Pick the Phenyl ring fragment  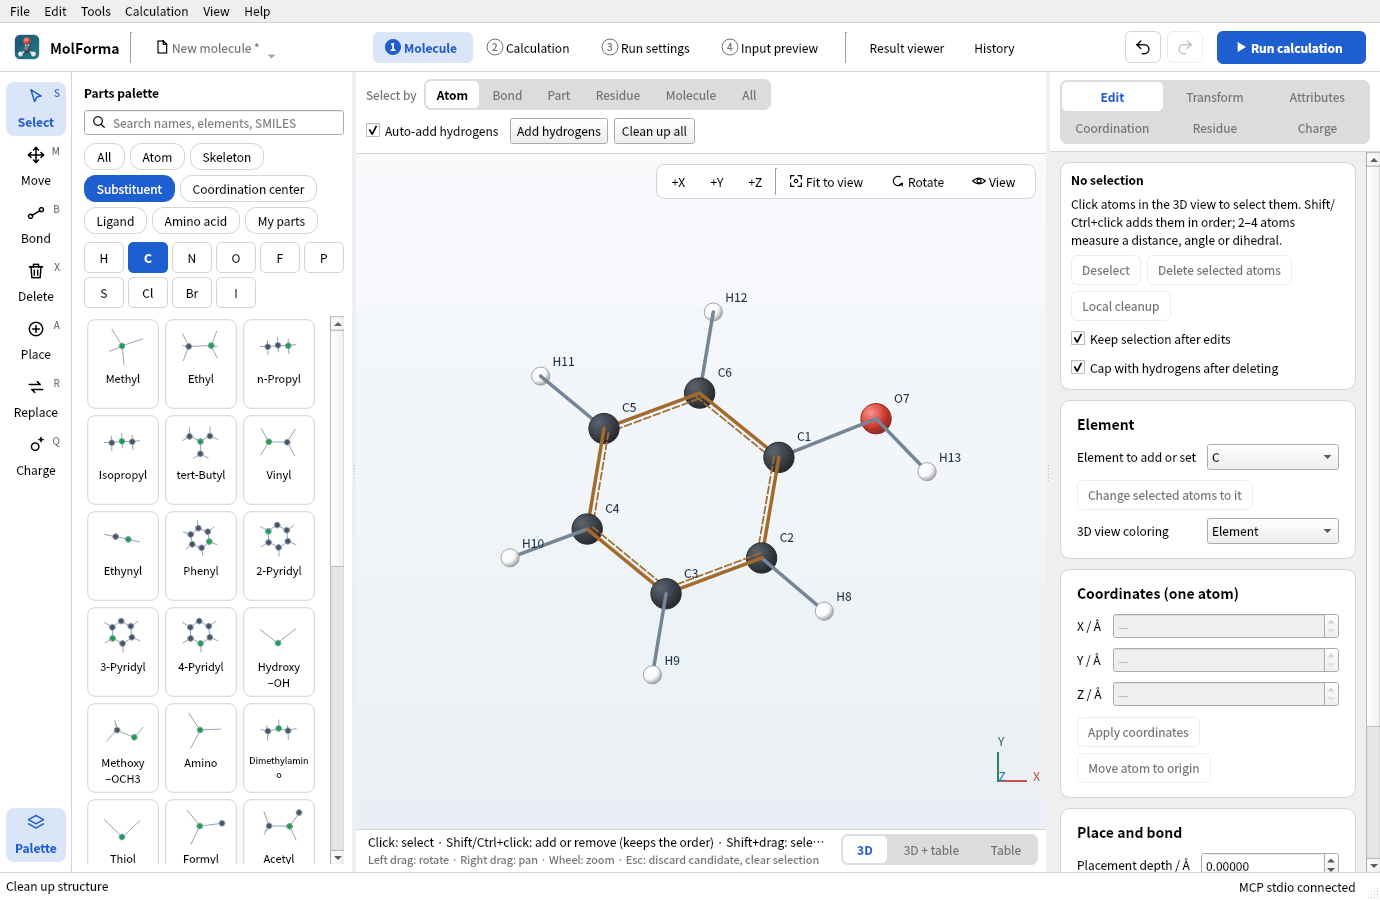click(201, 555)
